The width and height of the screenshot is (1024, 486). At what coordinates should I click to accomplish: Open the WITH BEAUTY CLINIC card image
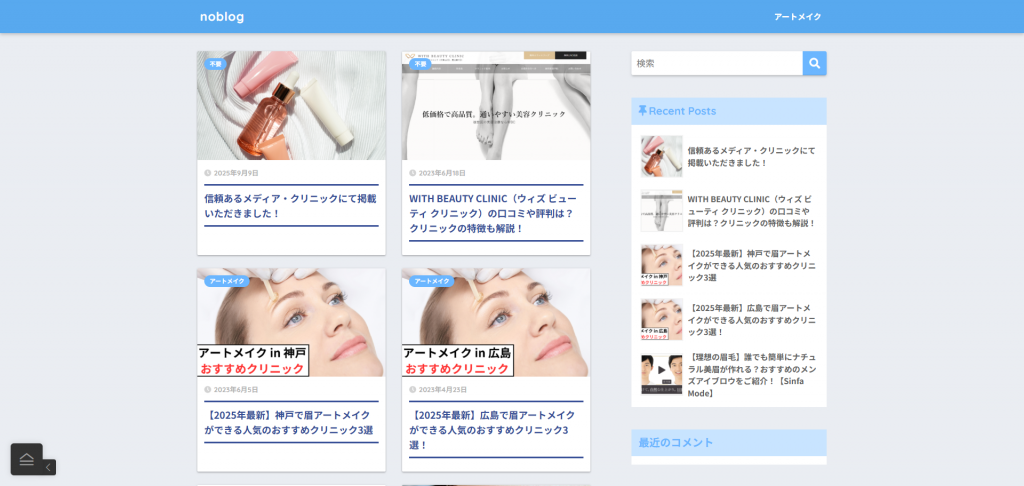[496, 106]
